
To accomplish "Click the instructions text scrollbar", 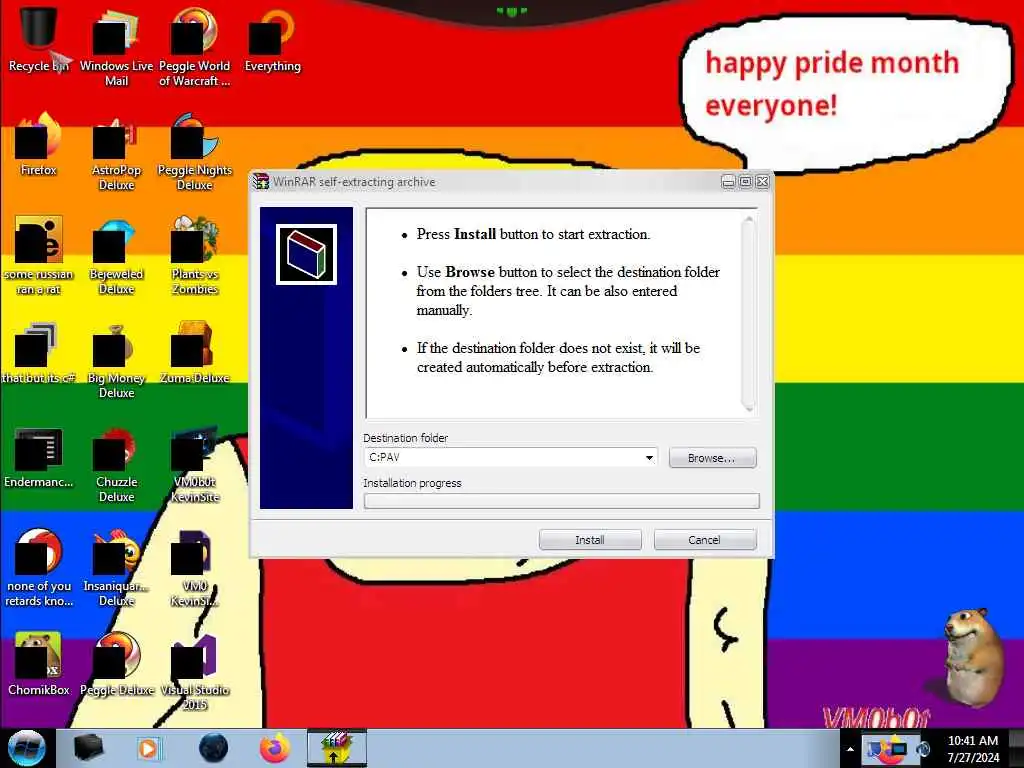I will [x=748, y=313].
